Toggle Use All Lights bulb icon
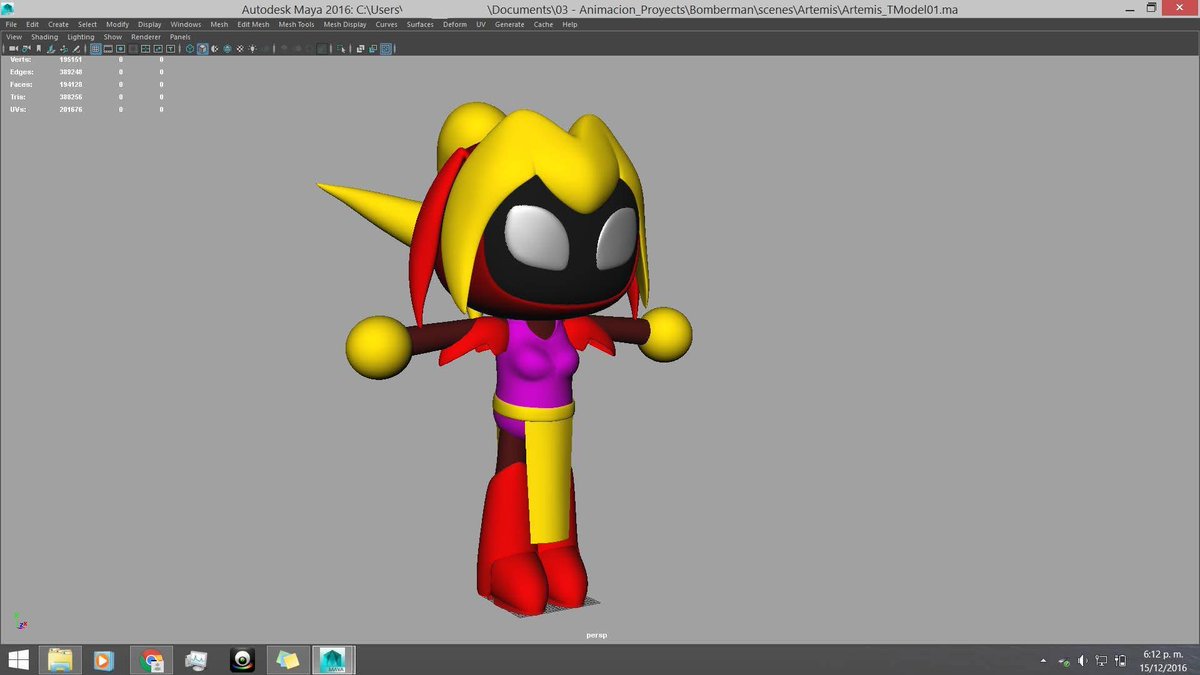This screenshot has height=675, width=1200. tap(252, 48)
